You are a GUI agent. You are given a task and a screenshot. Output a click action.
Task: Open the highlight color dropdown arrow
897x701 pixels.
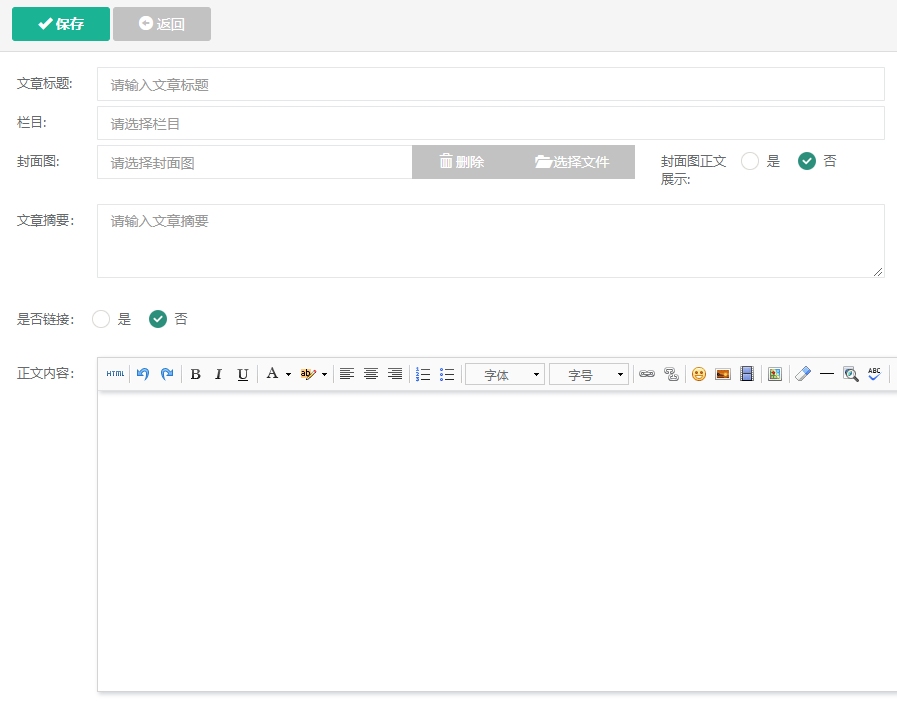(324, 374)
